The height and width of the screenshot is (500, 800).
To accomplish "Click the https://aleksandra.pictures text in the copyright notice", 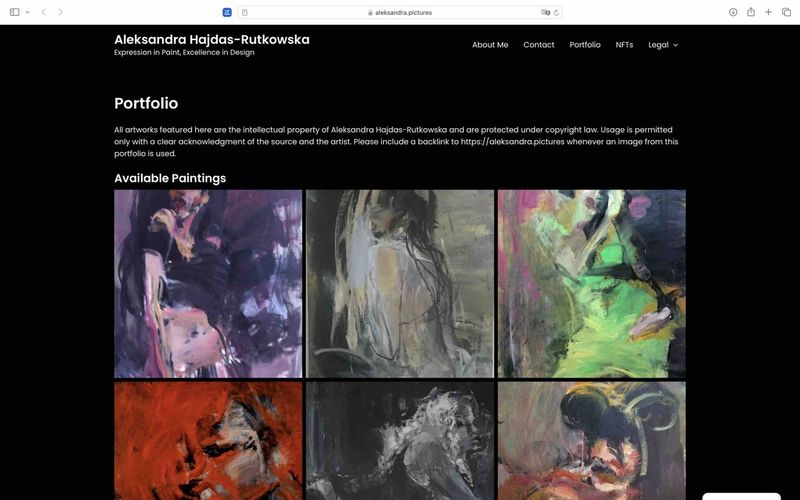I will (x=512, y=142).
